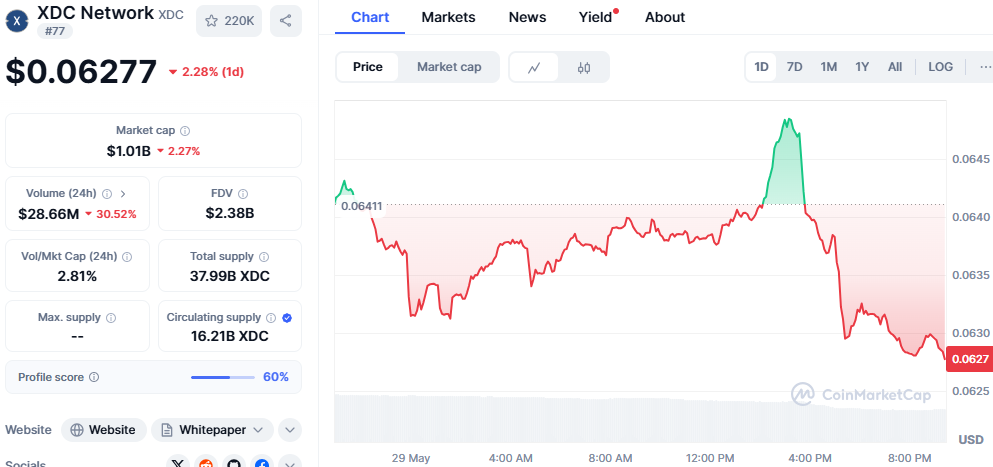
Task: Set the chart range to All
Action: pyautogui.click(x=895, y=67)
